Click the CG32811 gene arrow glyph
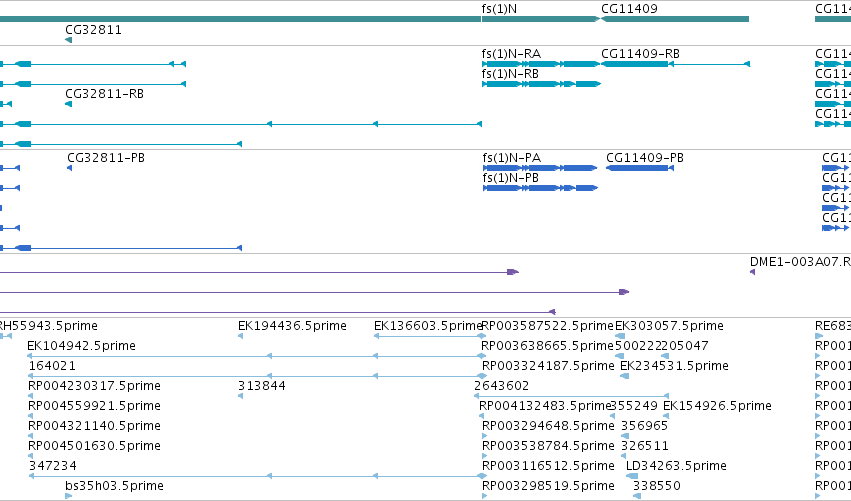Image resolution: width=851 pixels, height=501 pixels. pos(68,40)
